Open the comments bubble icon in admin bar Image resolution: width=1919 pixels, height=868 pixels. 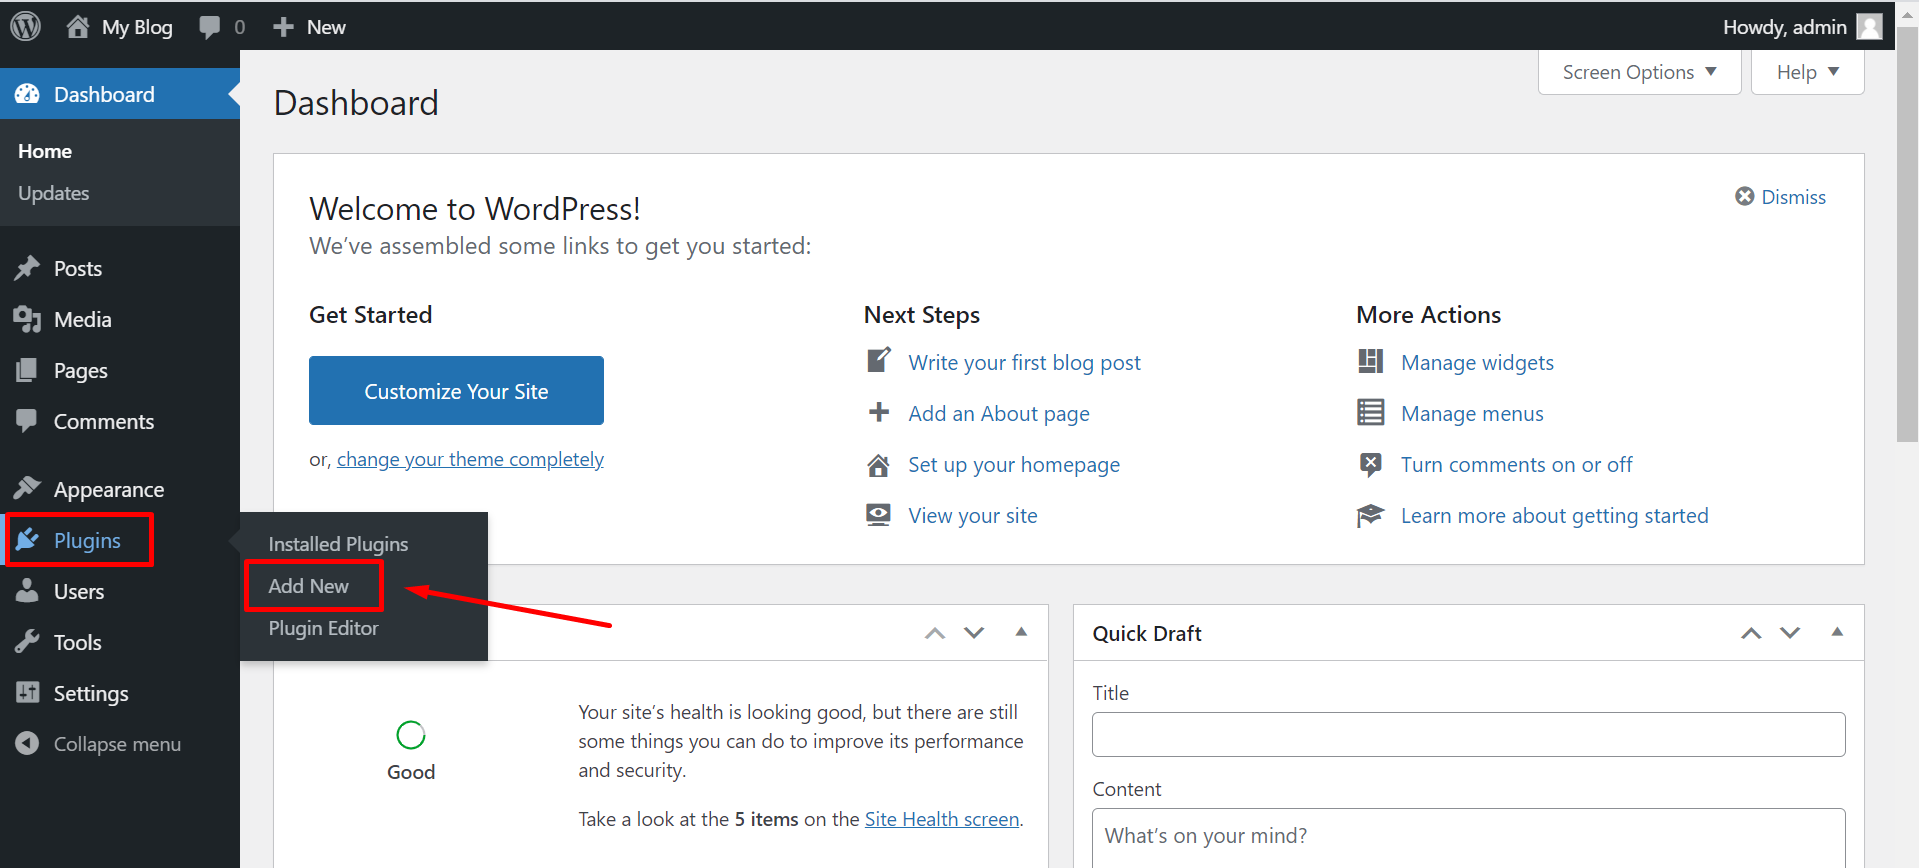209,27
